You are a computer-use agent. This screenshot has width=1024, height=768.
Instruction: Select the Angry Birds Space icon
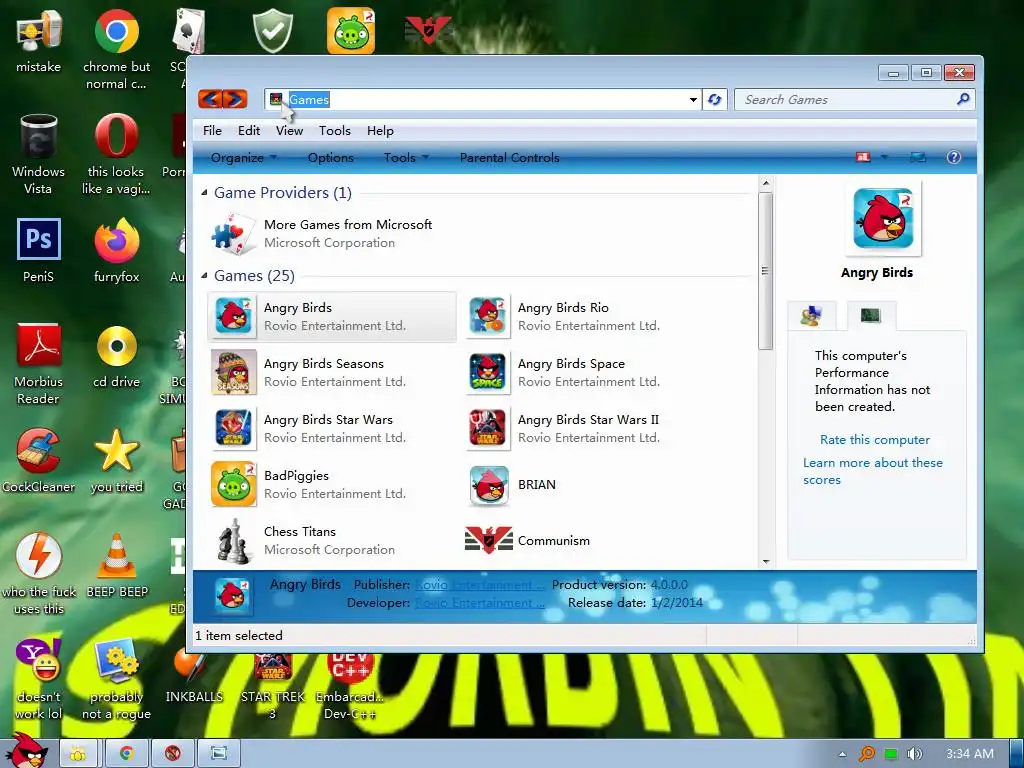pos(488,372)
